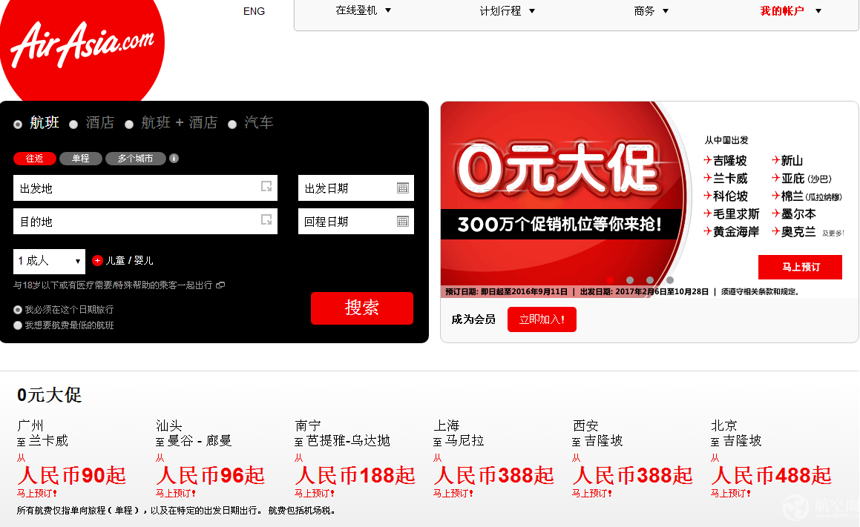Click the external link icon after special assistance text

pos(221,285)
